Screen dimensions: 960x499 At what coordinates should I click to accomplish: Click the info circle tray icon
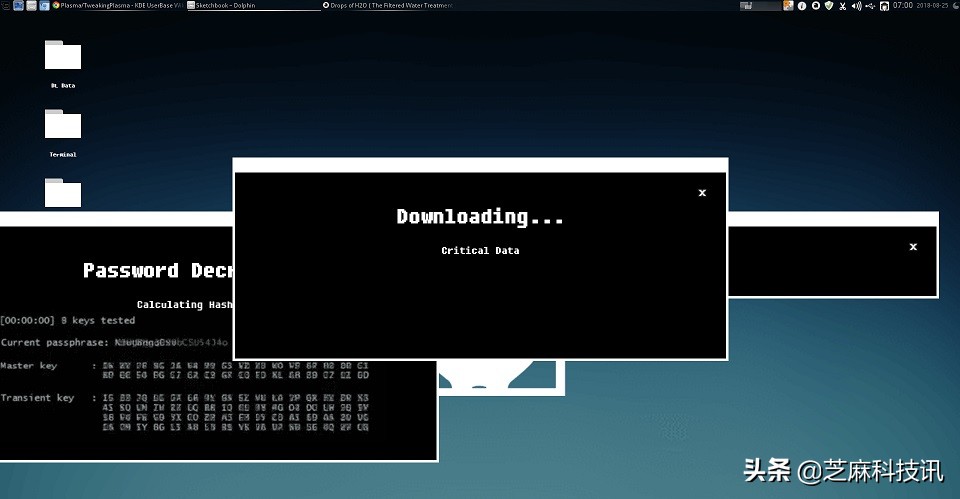801,5
